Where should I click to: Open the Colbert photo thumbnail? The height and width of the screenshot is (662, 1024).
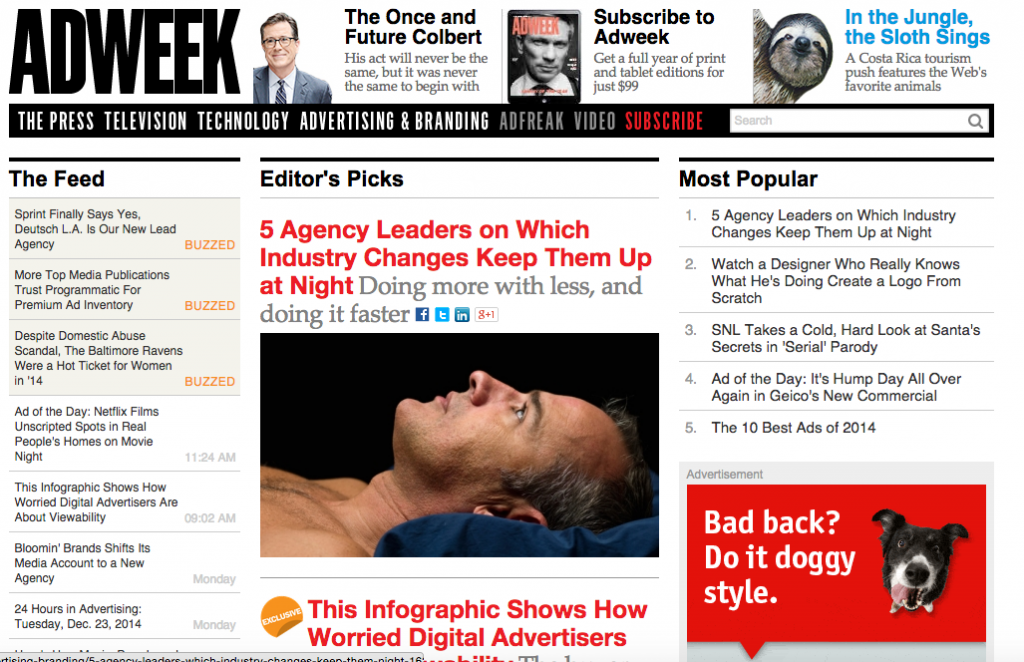tap(293, 57)
